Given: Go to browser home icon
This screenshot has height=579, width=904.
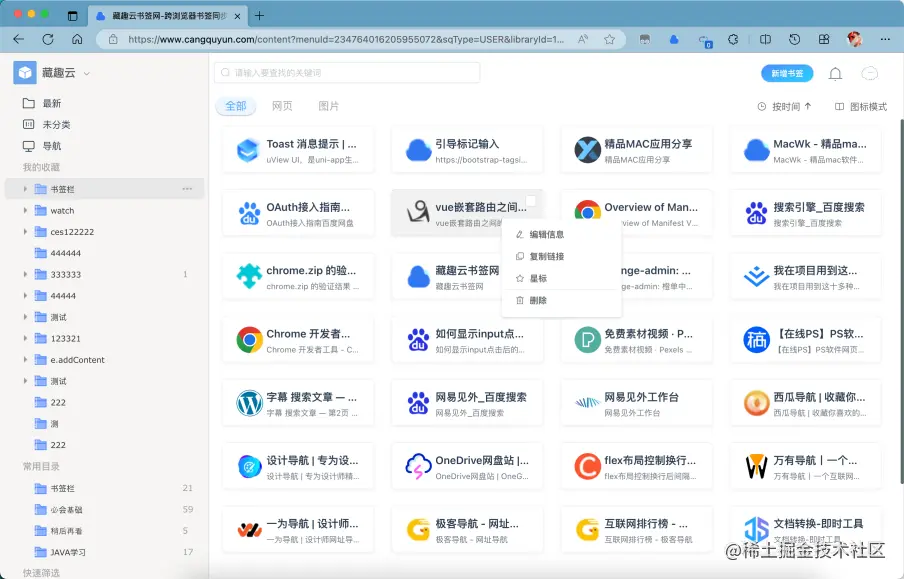Looking at the screenshot, I should point(77,39).
